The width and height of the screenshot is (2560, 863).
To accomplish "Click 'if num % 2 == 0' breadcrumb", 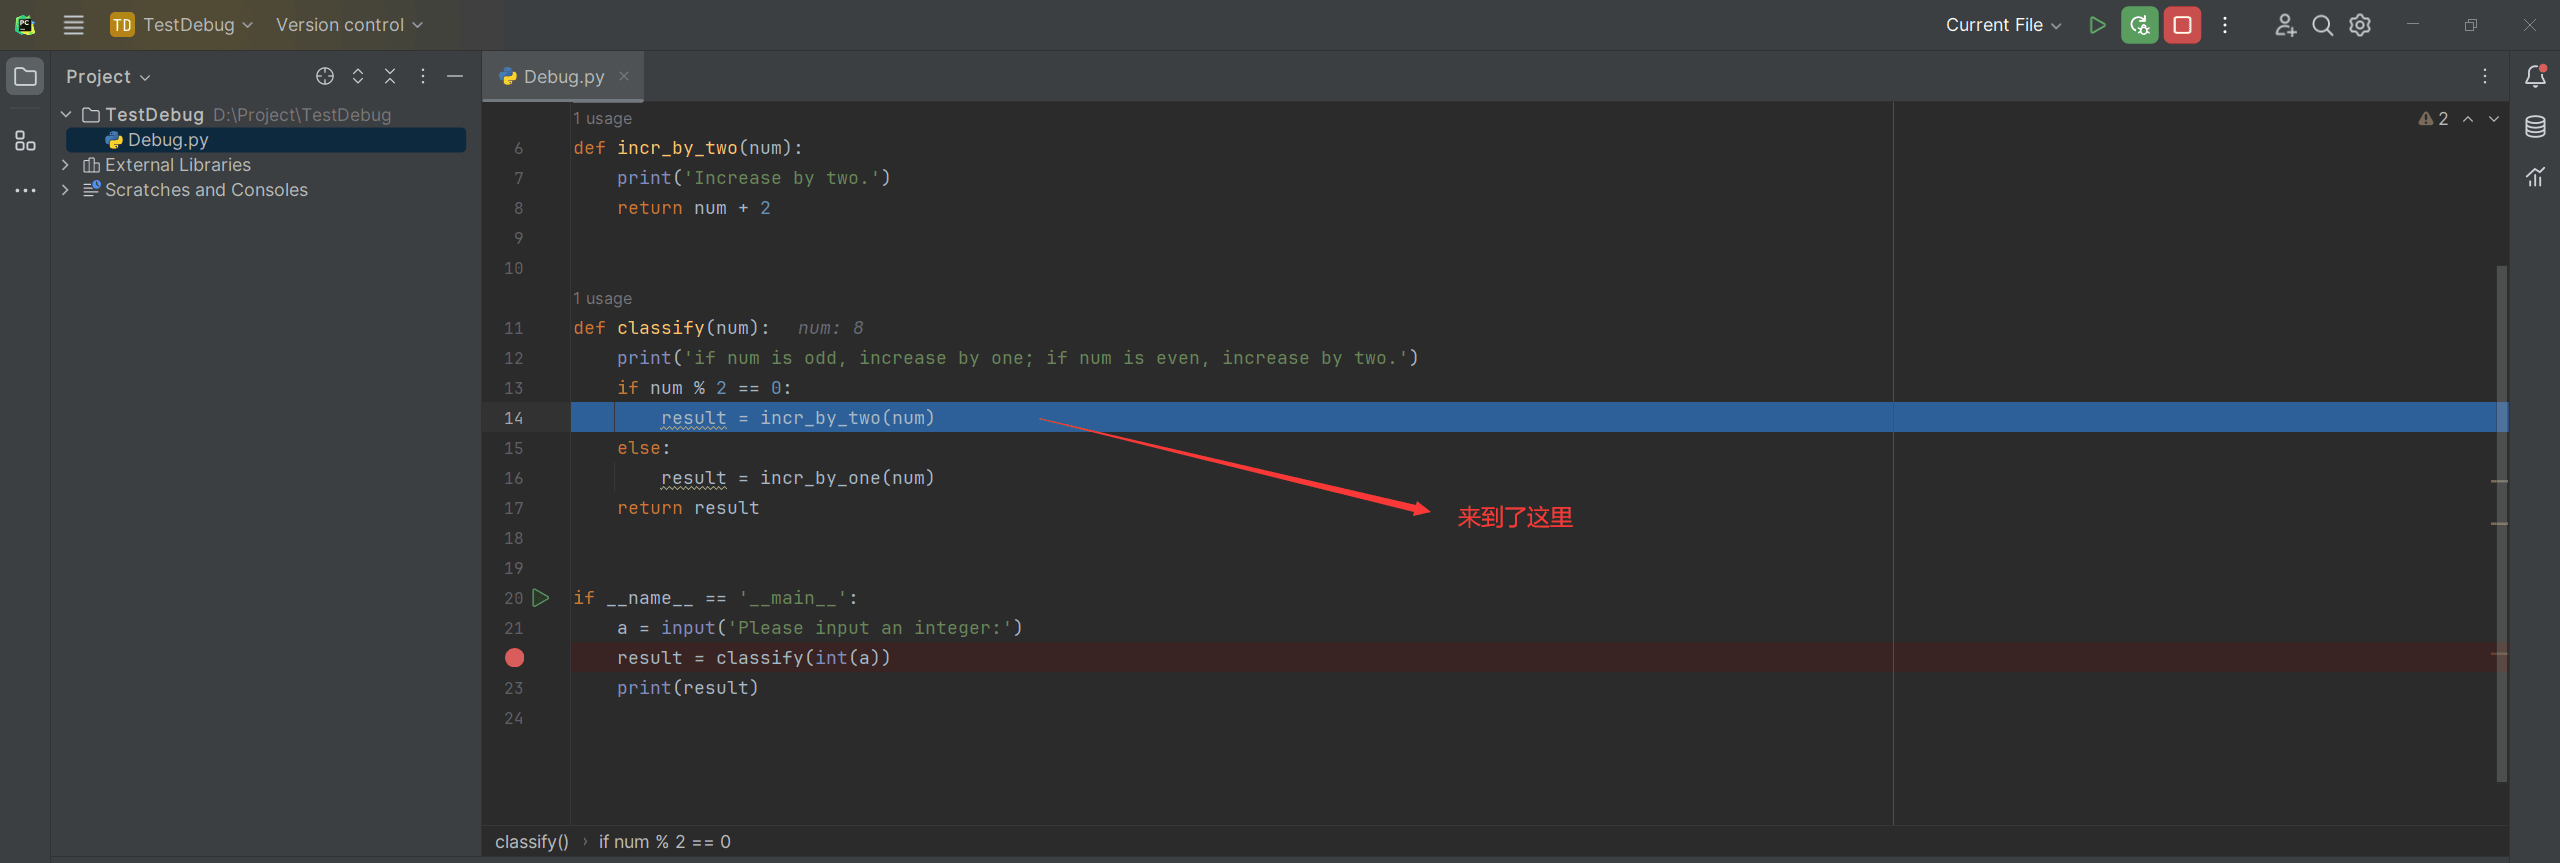I will (665, 842).
